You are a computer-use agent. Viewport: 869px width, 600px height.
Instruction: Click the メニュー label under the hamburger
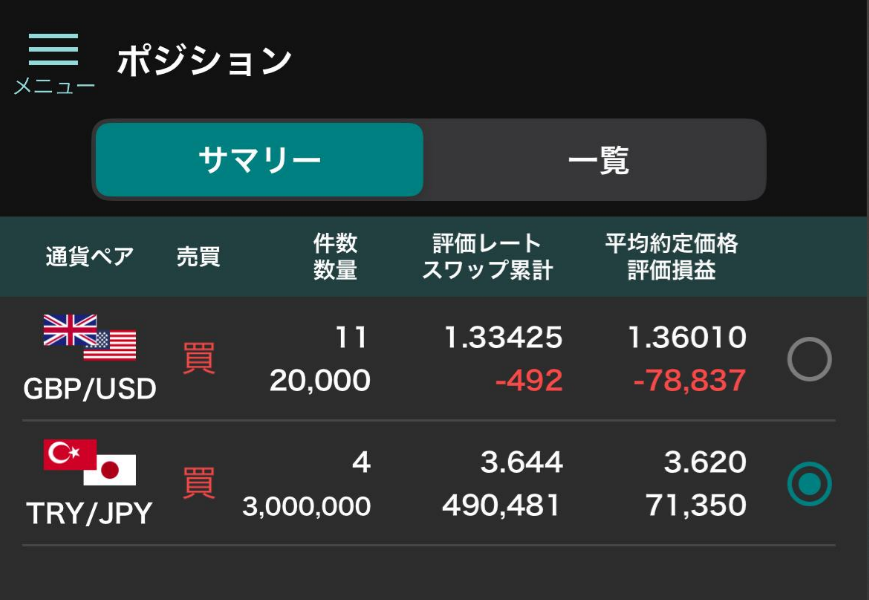[54, 86]
